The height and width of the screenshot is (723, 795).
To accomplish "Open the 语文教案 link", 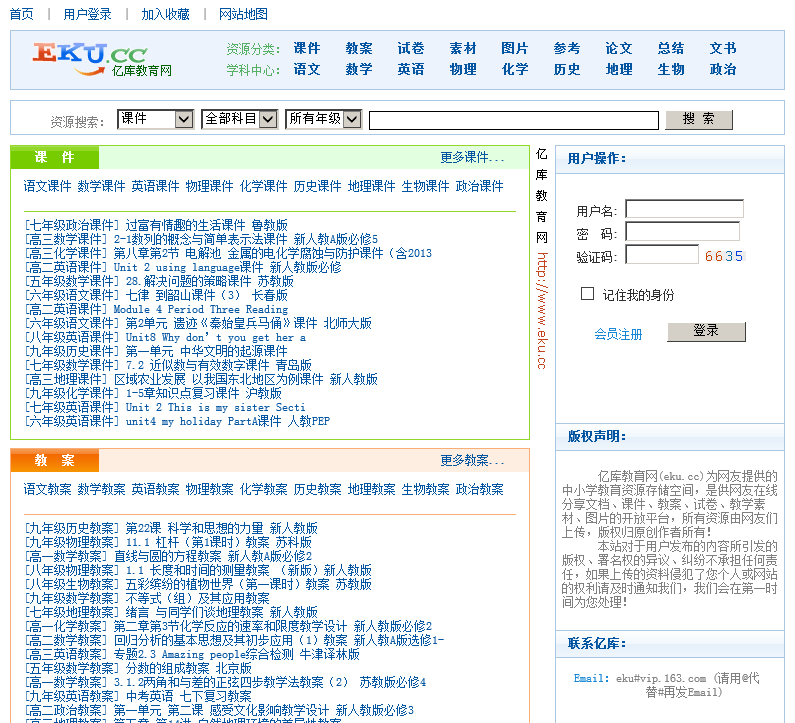I will coord(47,489).
